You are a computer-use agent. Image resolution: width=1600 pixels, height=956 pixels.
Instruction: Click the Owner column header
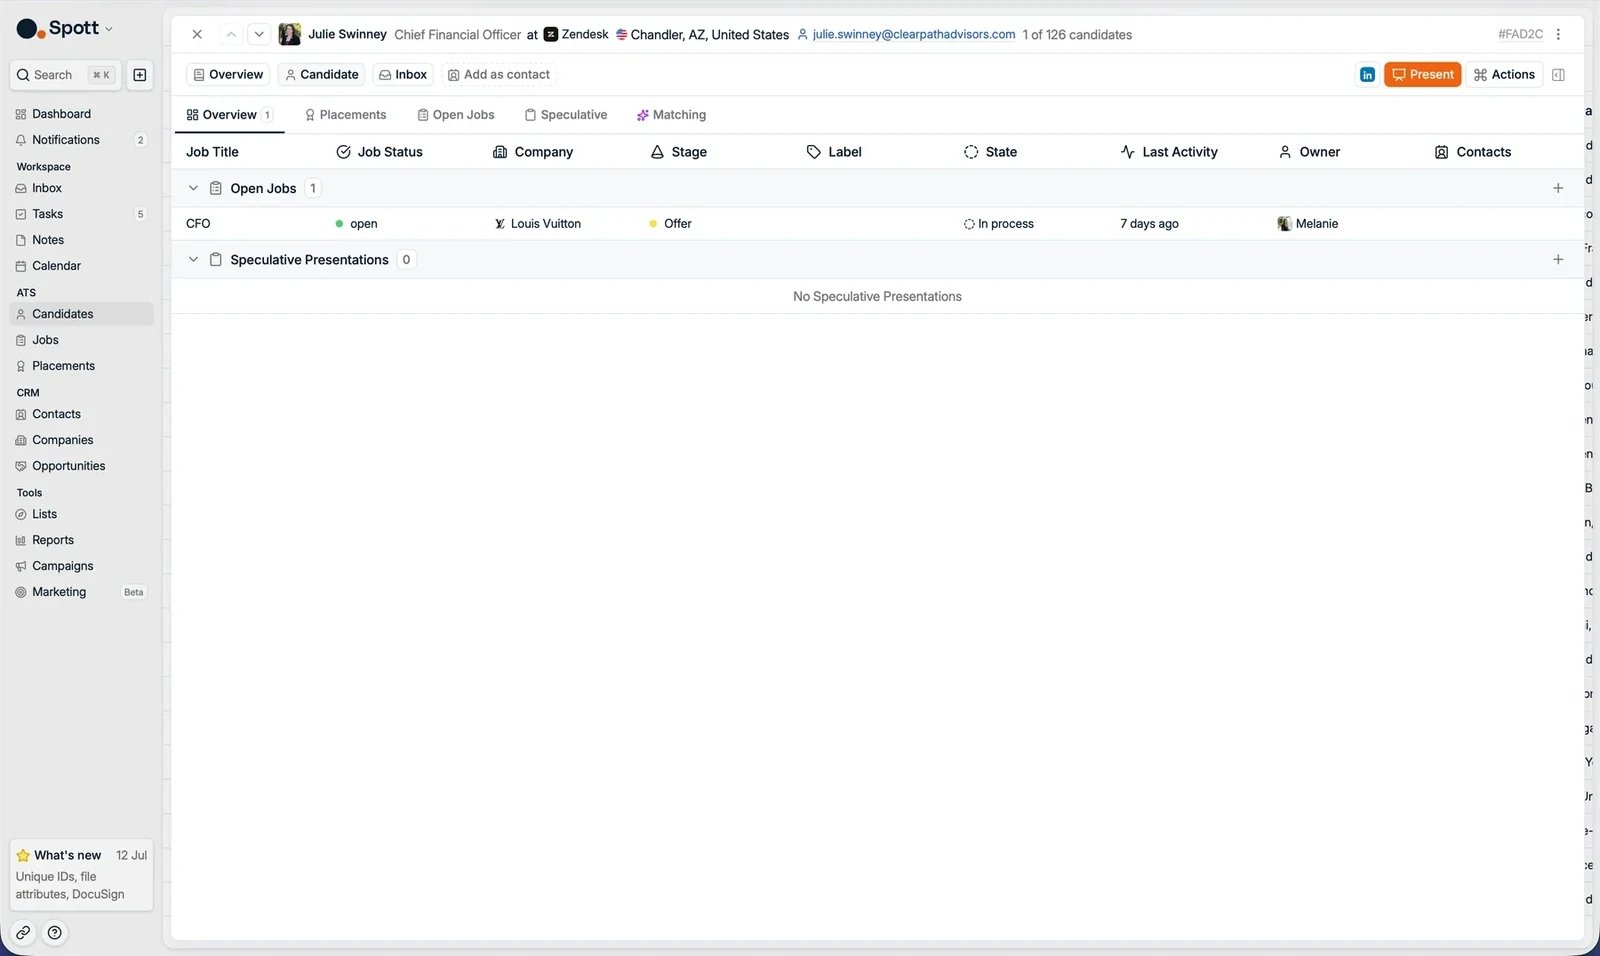pyautogui.click(x=1309, y=152)
